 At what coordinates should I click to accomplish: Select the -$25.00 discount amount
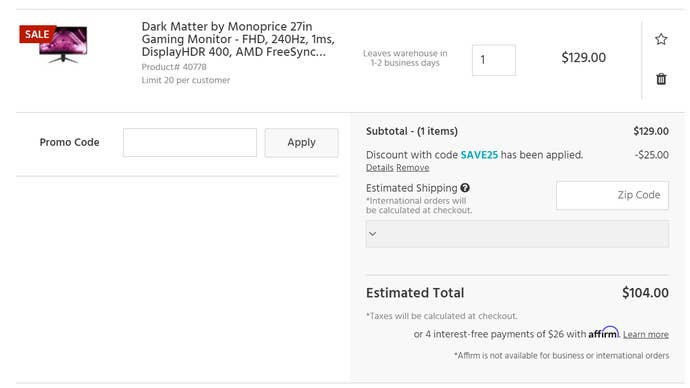pos(652,155)
